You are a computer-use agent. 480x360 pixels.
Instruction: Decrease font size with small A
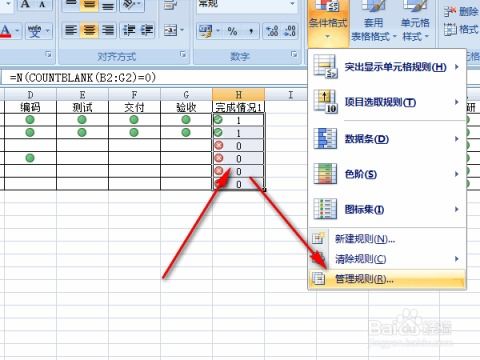click(x=43, y=5)
